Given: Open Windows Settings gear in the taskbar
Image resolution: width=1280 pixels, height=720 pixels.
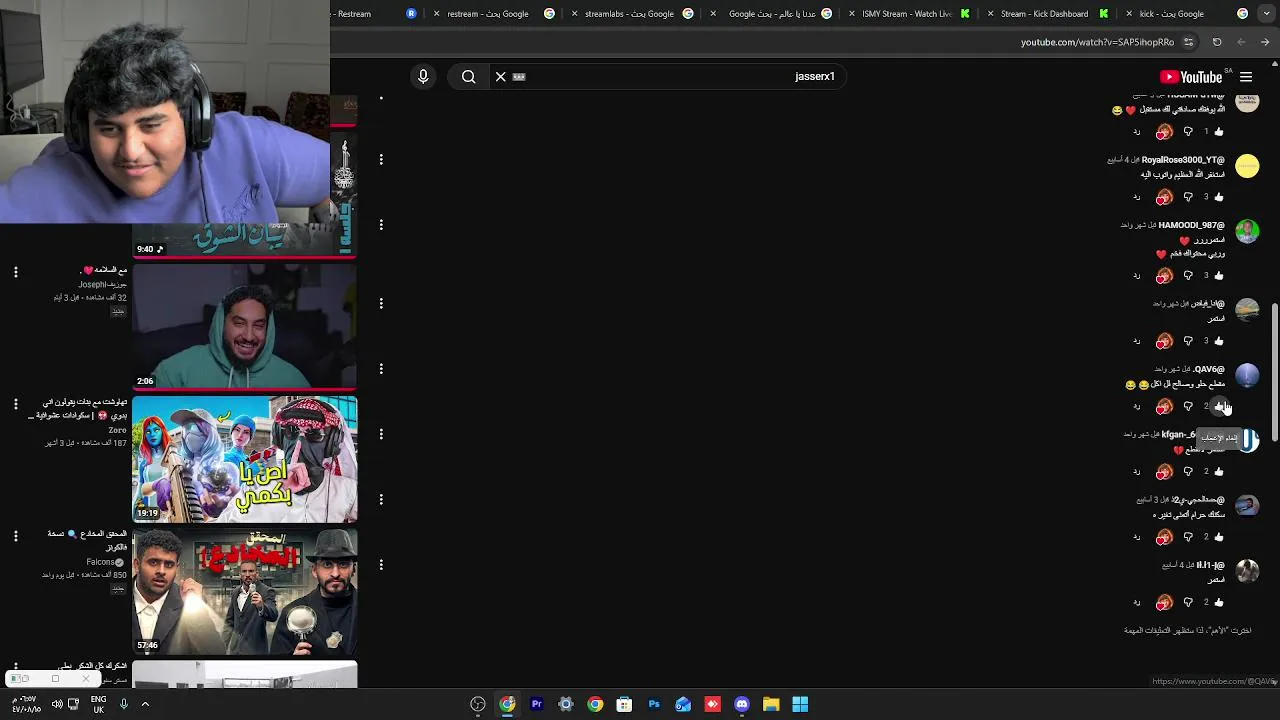Looking at the screenshot, I should click(566, 704).
